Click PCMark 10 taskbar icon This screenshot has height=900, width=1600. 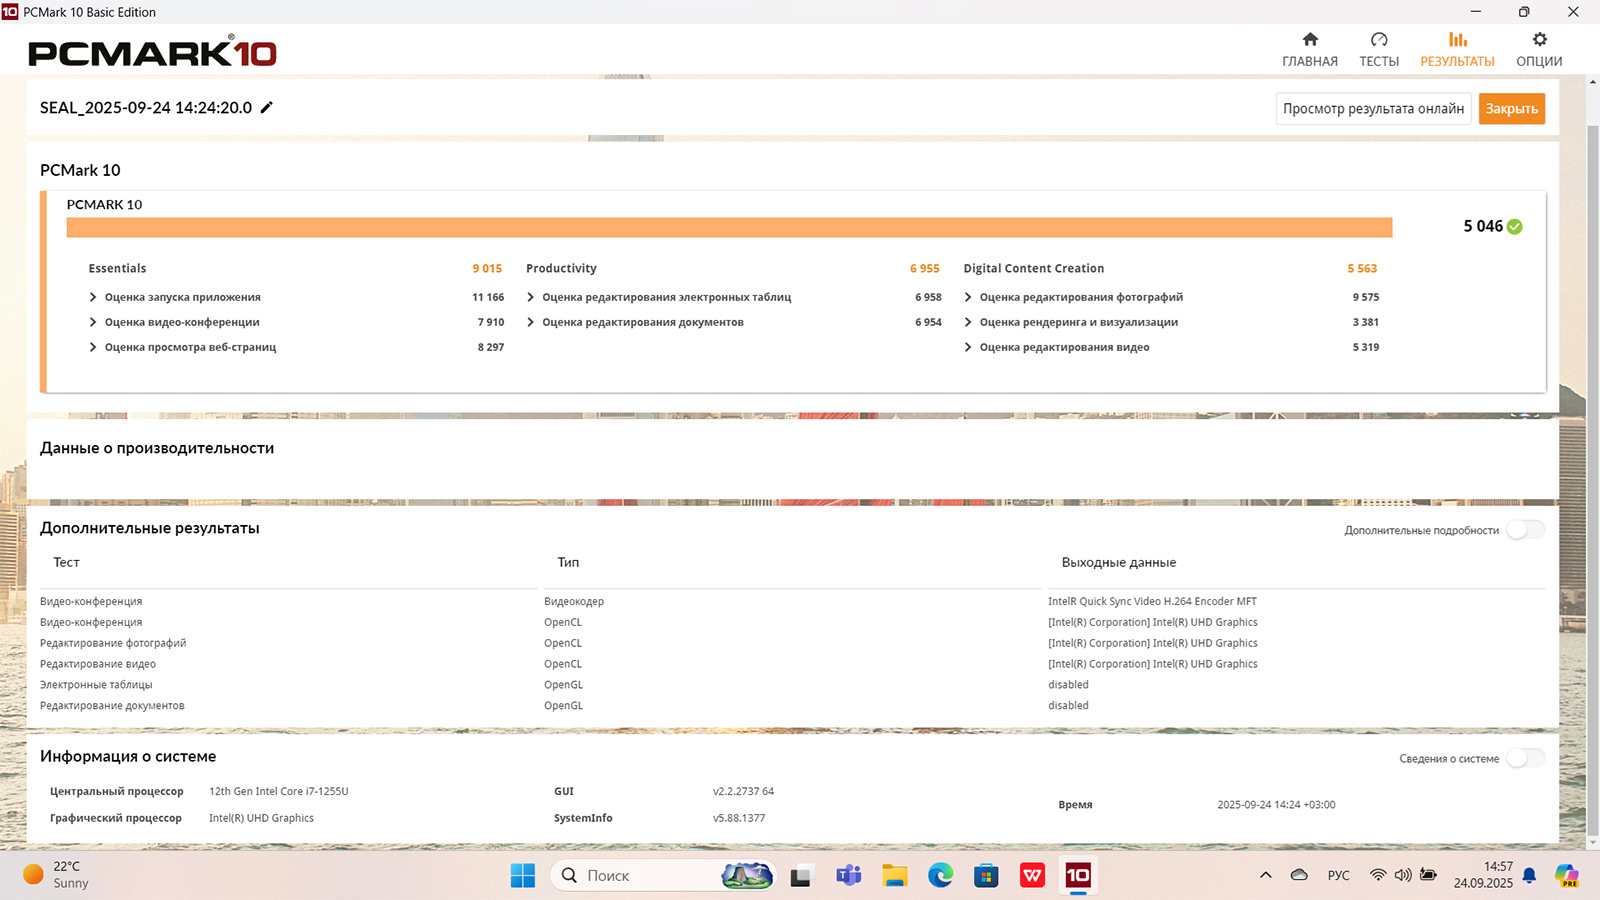tap(1078, 876)
